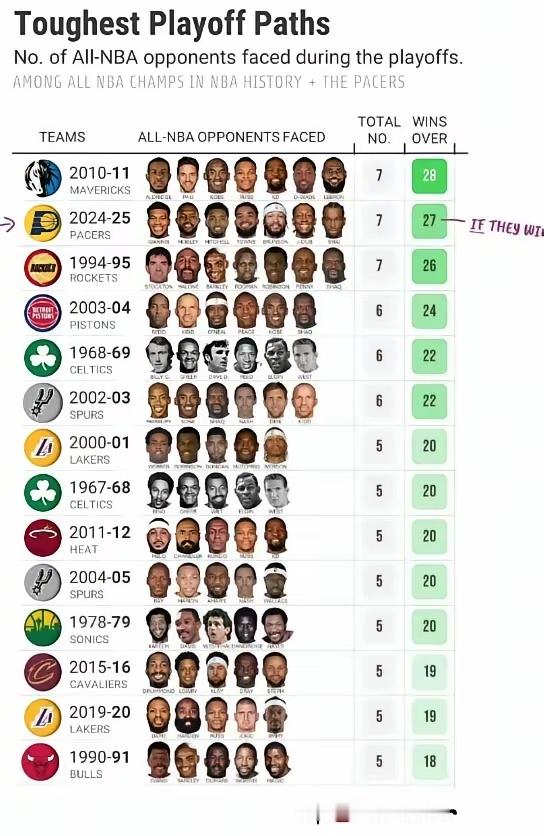Select the Houston Rockets logo

click(43, 268)
